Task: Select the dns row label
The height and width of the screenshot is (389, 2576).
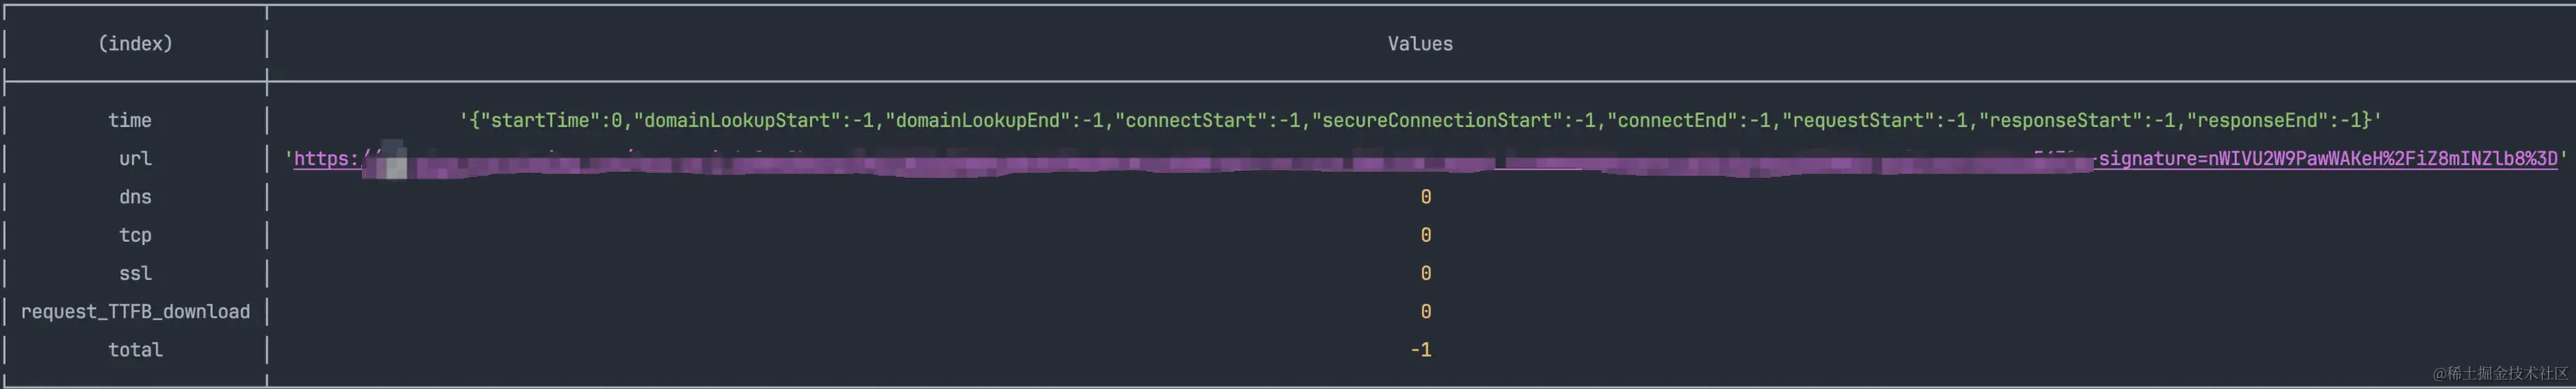Action: pyautogui.click(x=135, y=197)
